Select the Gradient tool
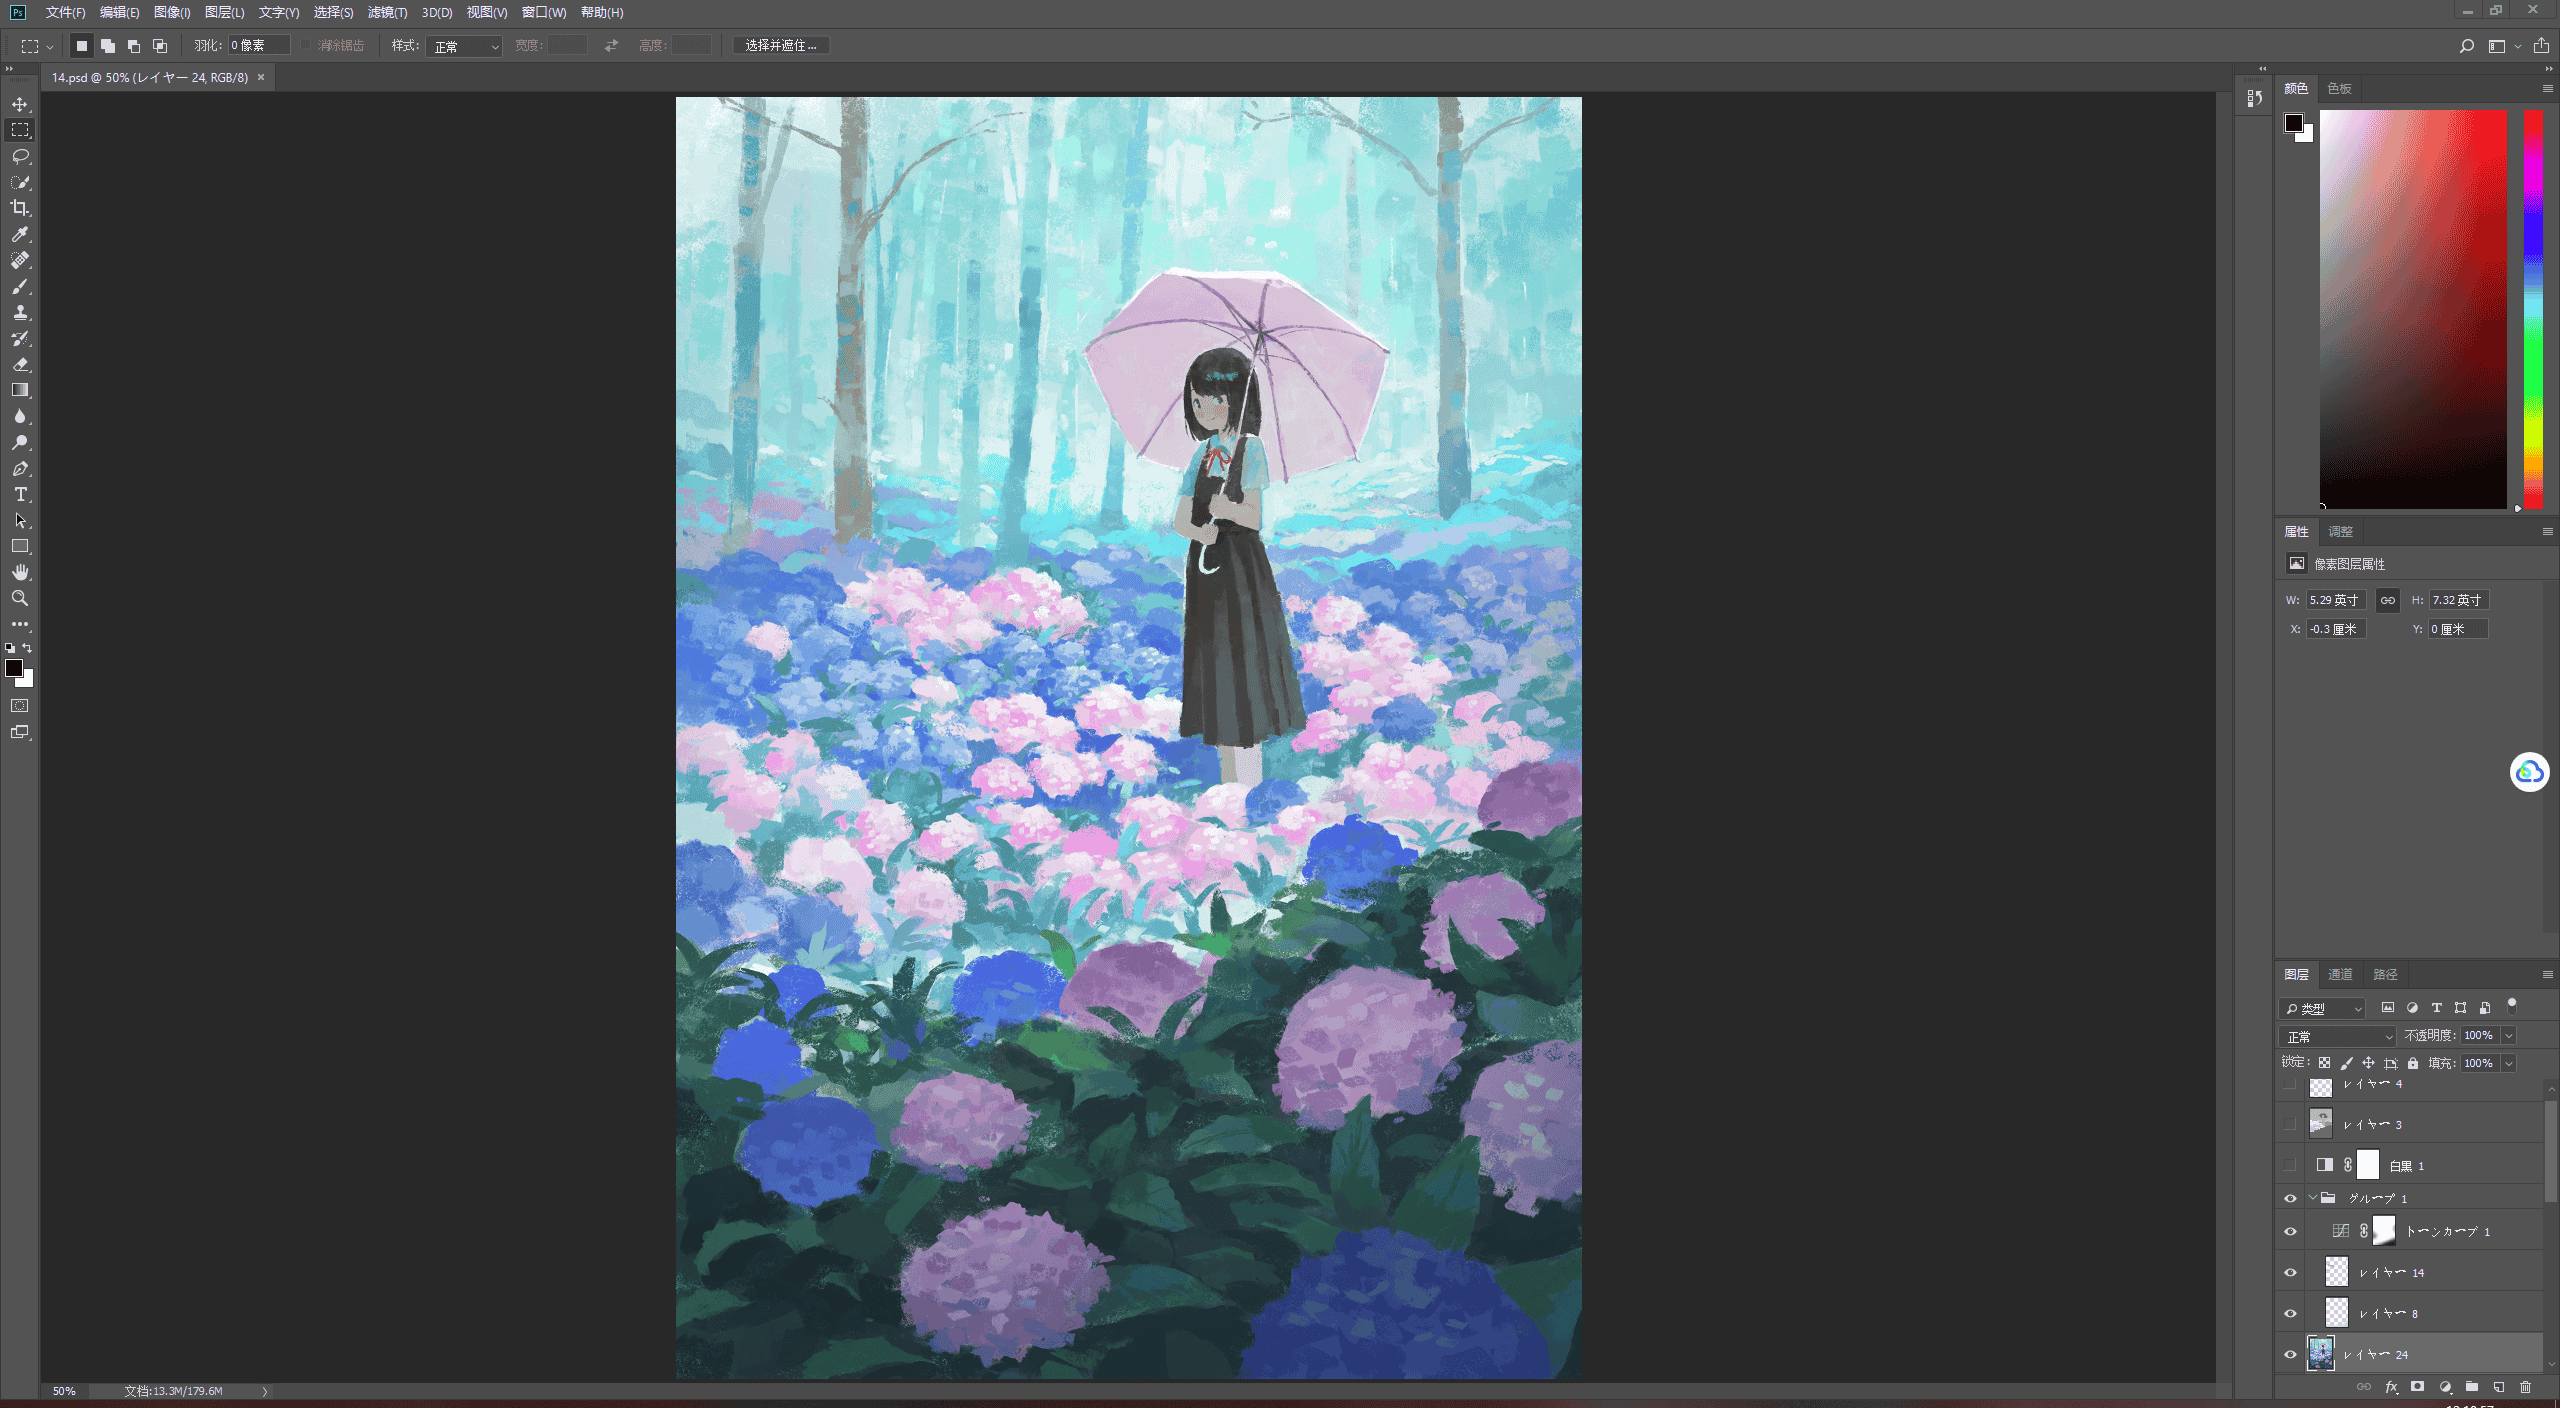 tap(20, 390)
